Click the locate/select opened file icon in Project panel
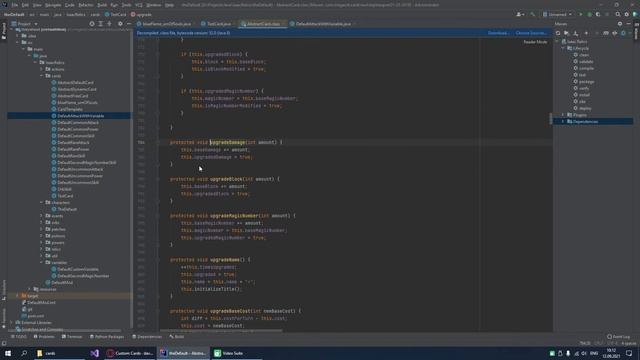The width and height of the screenshot is (640, 360). tap(92, 24)
